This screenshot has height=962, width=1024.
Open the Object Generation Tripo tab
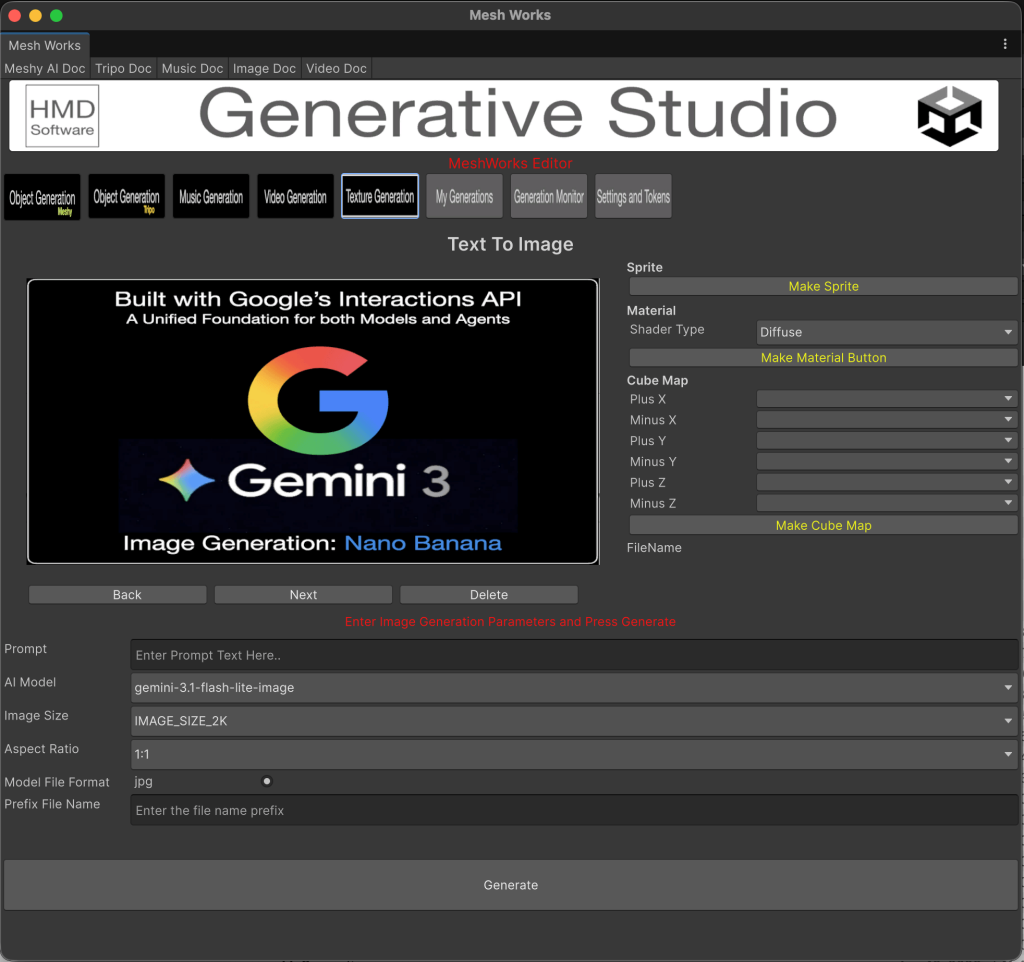(127, 197)
